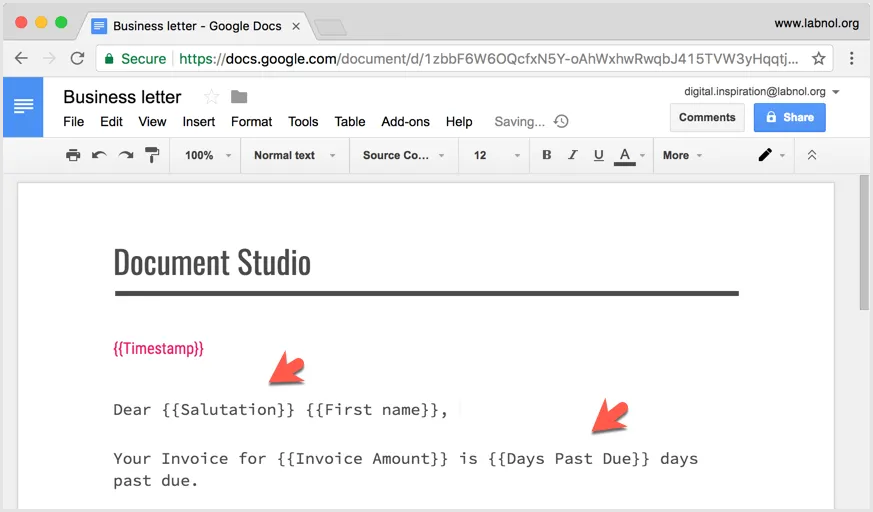Open the Add-ons menu
Viewport: 873px width, 512px height.
point(405,121)
